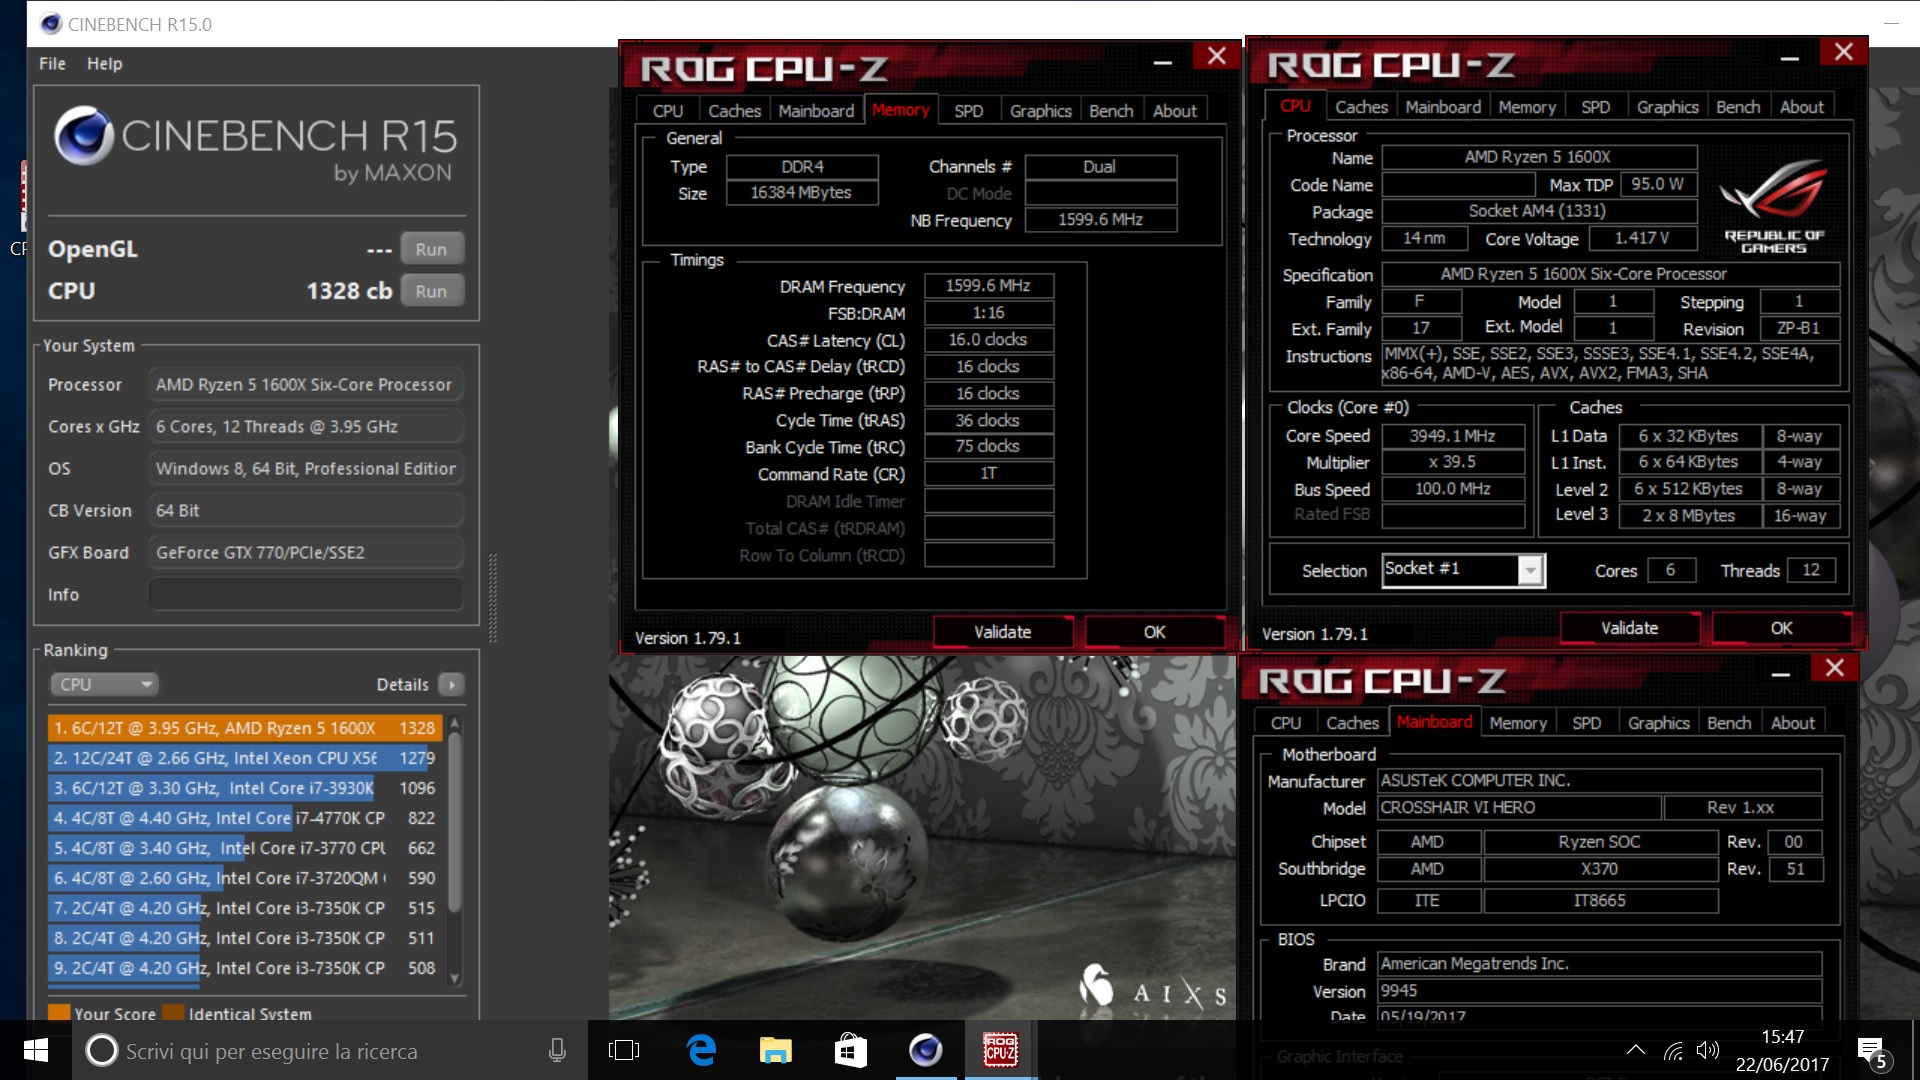The height and width of the screenshot is (1080, 1920).
Task: Click the Windows Start button
Action: [x=36, y=1050]
